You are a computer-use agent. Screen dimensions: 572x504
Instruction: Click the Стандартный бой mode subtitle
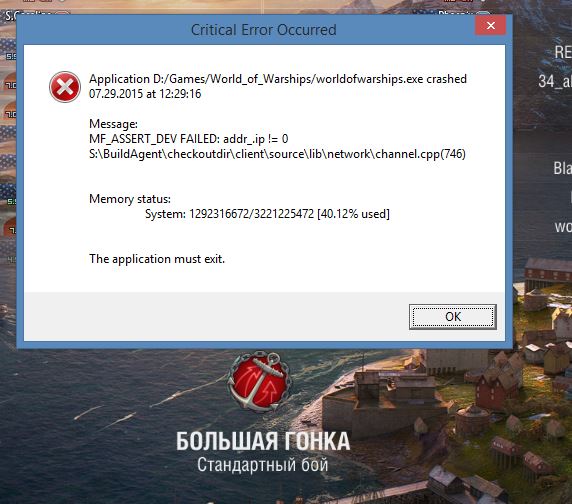[x=263, y=465]
